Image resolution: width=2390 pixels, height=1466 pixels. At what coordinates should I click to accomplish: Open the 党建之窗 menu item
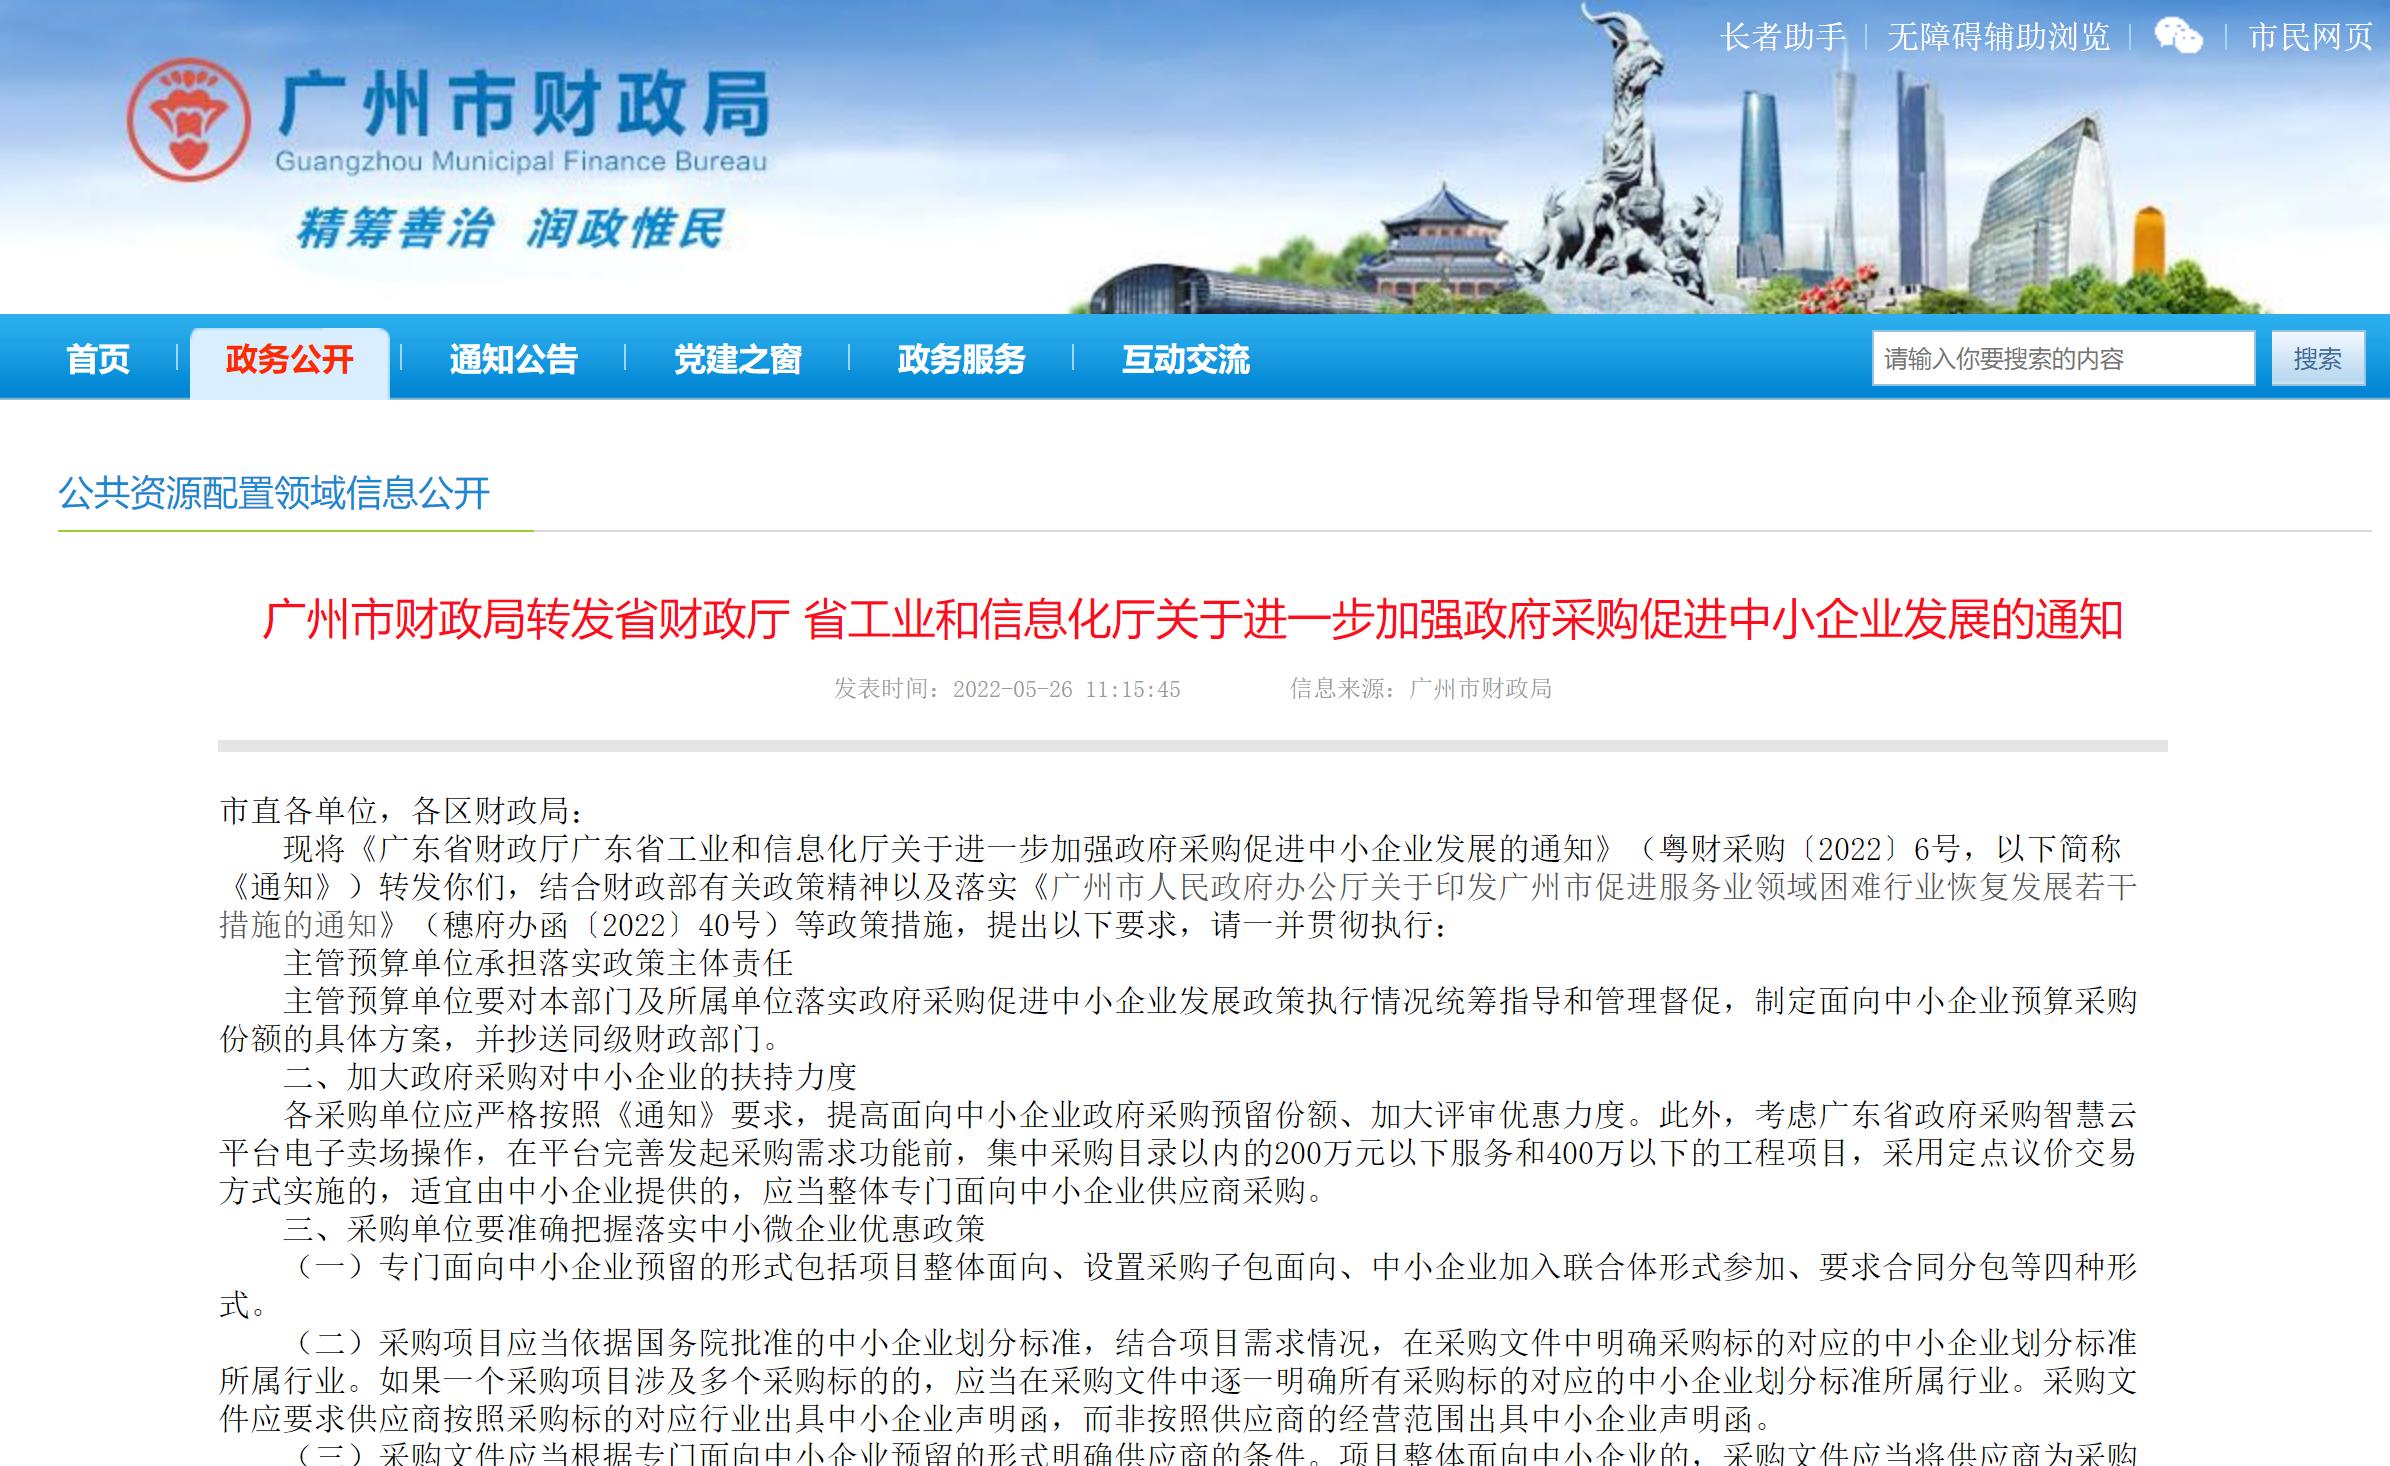point(737,359)
